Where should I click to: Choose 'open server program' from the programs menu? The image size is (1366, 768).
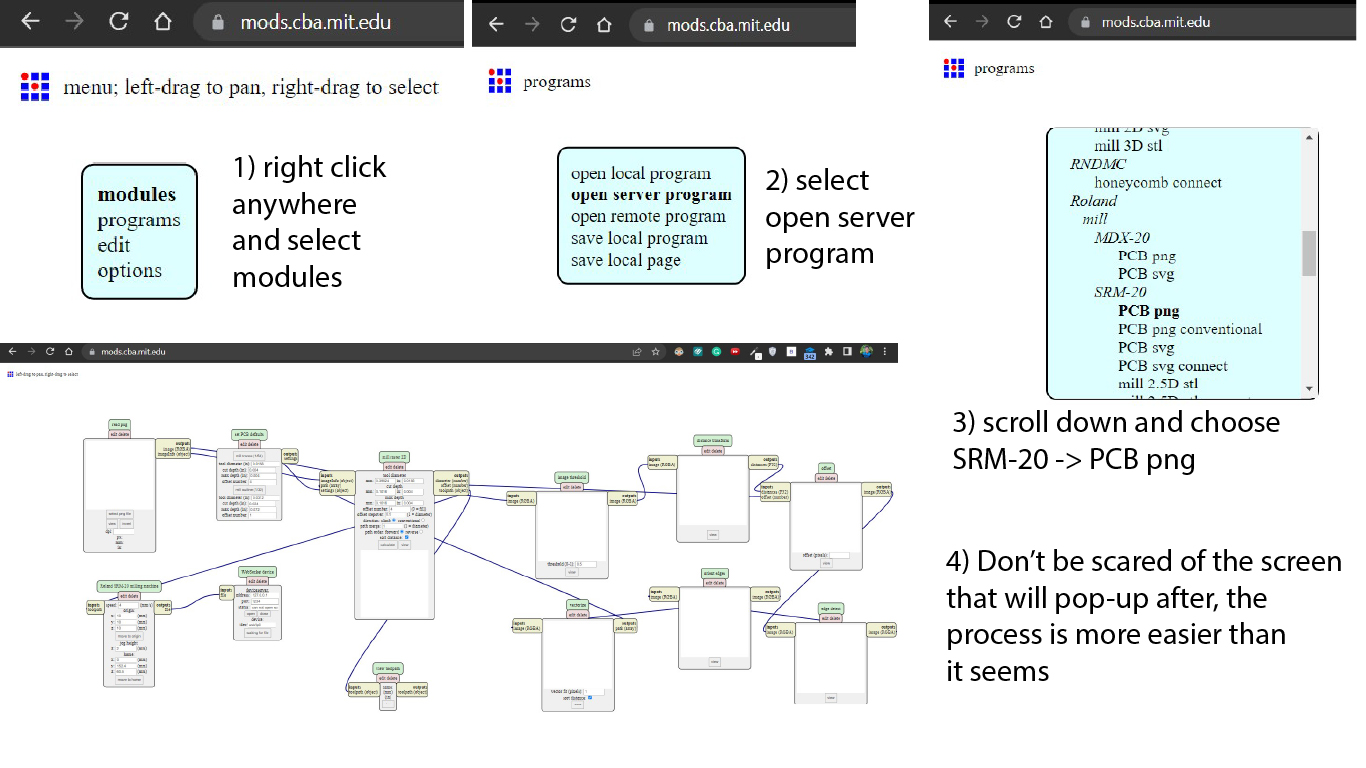coord(650,195)
